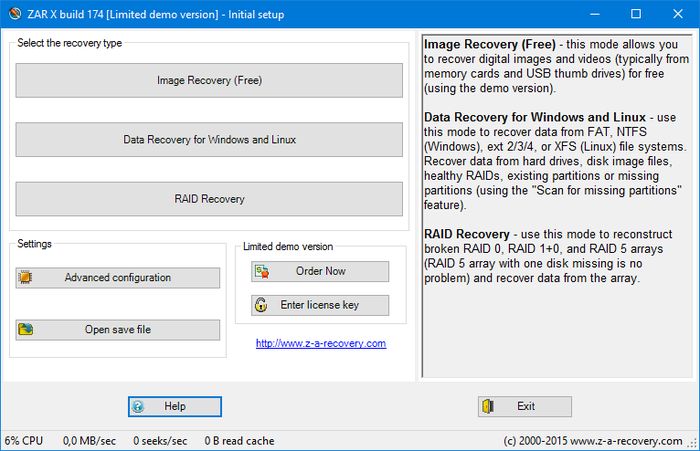The image size is (700, 451).
Task: Click the read cache status field
Action: tap(239, 440)
